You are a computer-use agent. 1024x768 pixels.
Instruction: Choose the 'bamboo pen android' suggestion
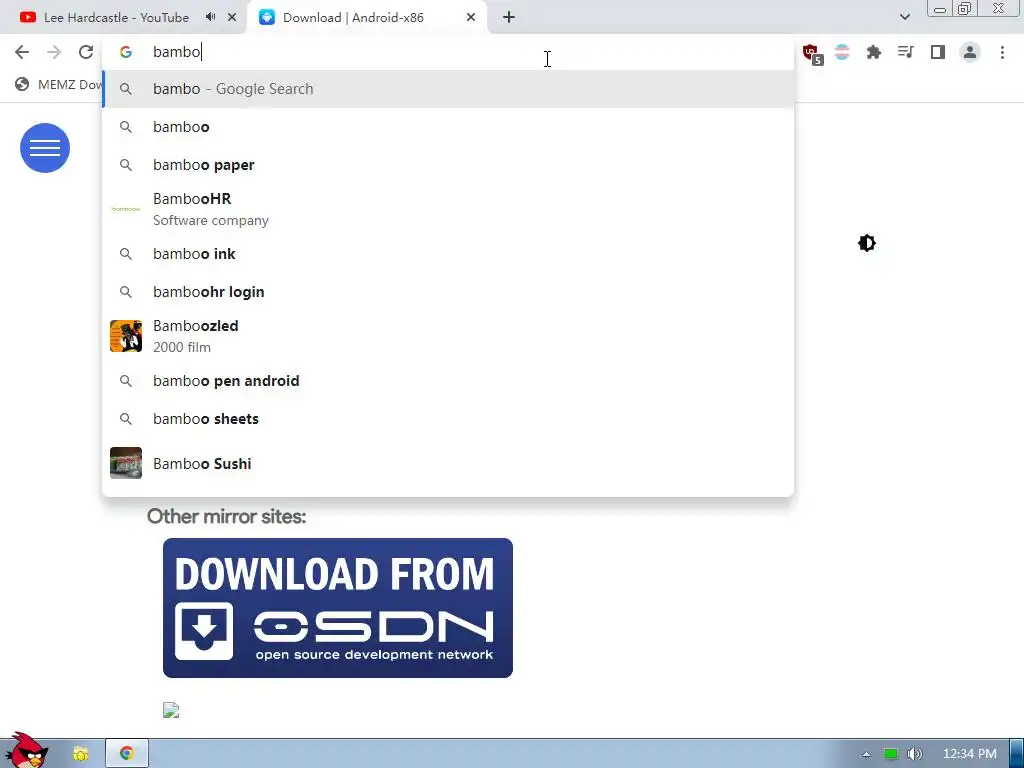pos(449,381)
